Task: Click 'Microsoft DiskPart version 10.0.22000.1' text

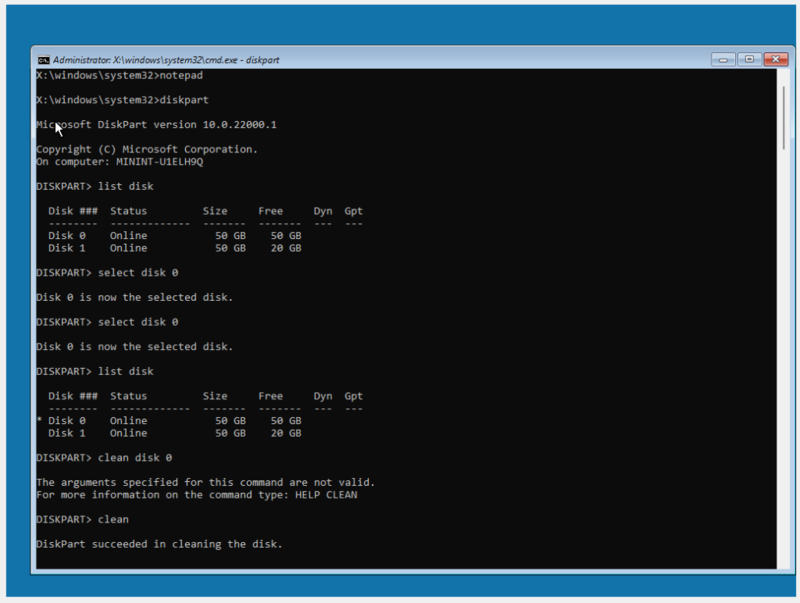Action: tap(156, 124)
